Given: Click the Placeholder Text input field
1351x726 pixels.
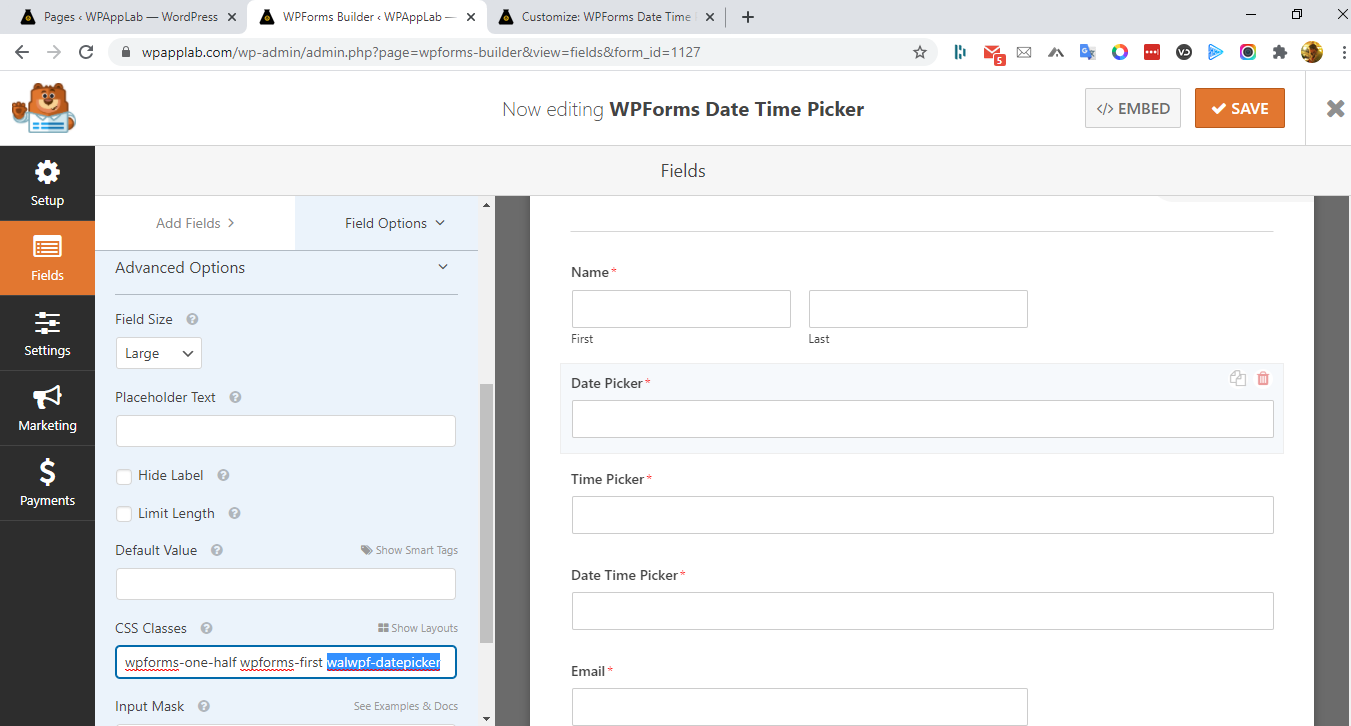Looking at the screenshot, I should (x=286, y=431).
